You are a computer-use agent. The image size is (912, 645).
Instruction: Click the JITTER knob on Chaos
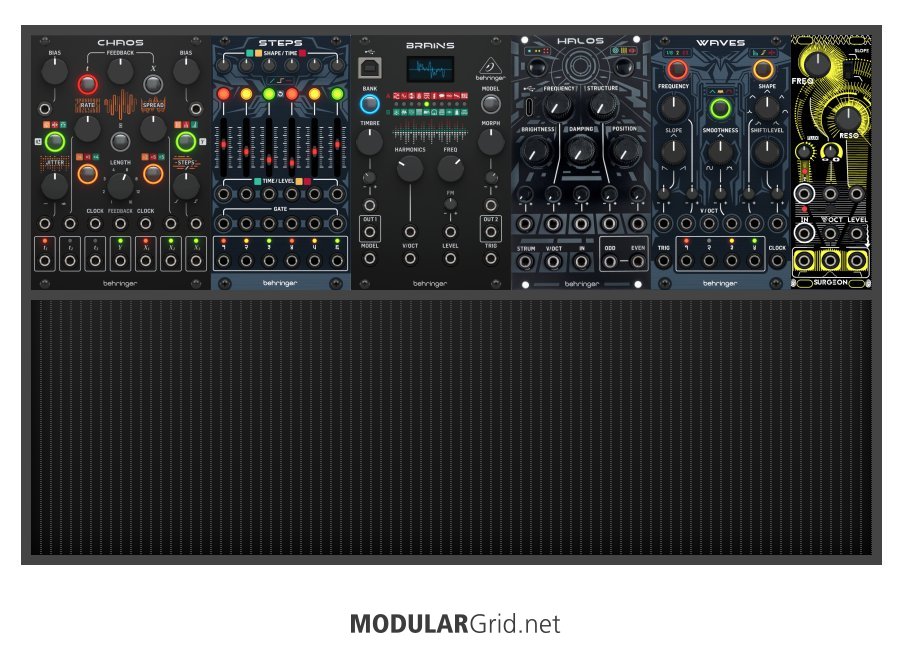pyautogui.click(x=55, y=186)
